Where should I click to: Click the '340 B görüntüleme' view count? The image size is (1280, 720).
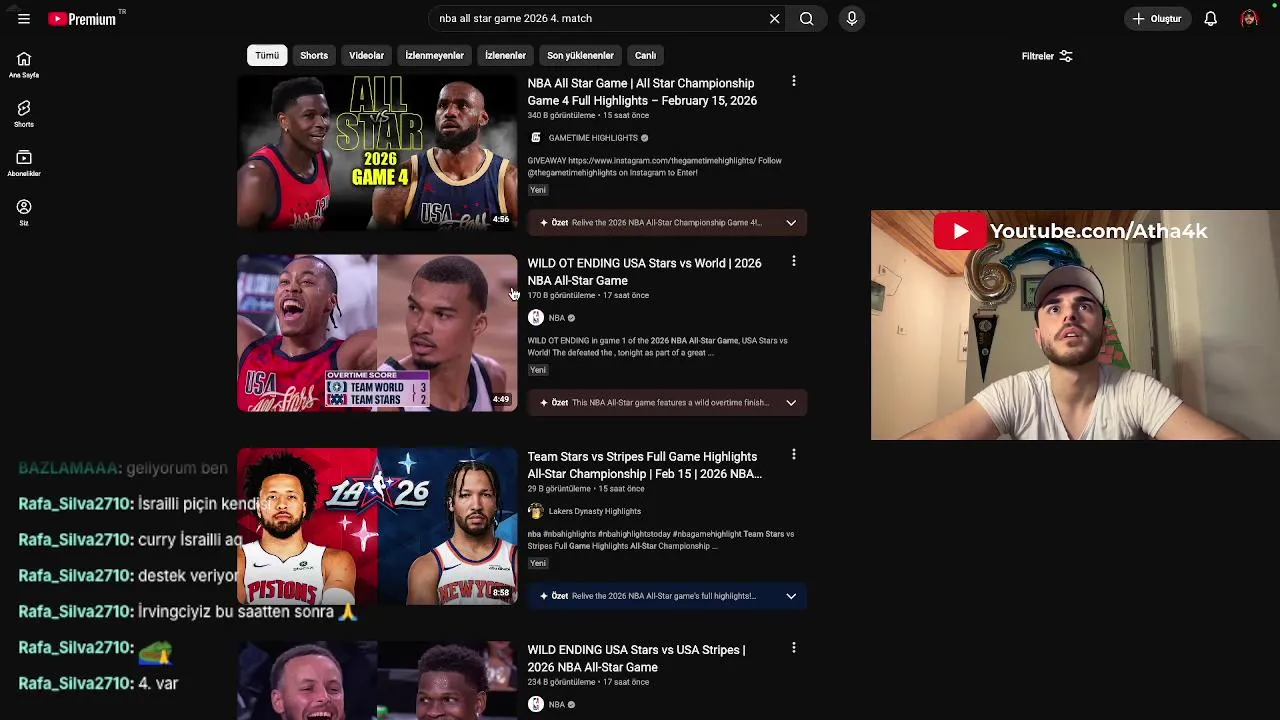coord(560,115)
